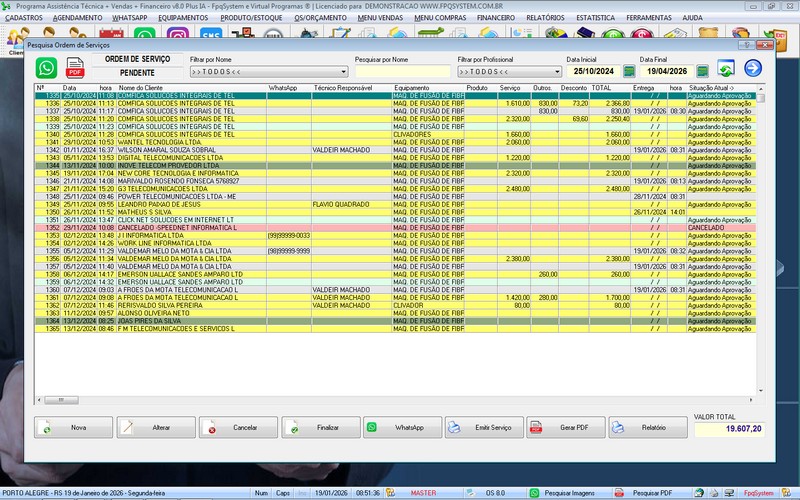Open the RELATÓRIOS menu
800x500 pixels.
(545, 18)
